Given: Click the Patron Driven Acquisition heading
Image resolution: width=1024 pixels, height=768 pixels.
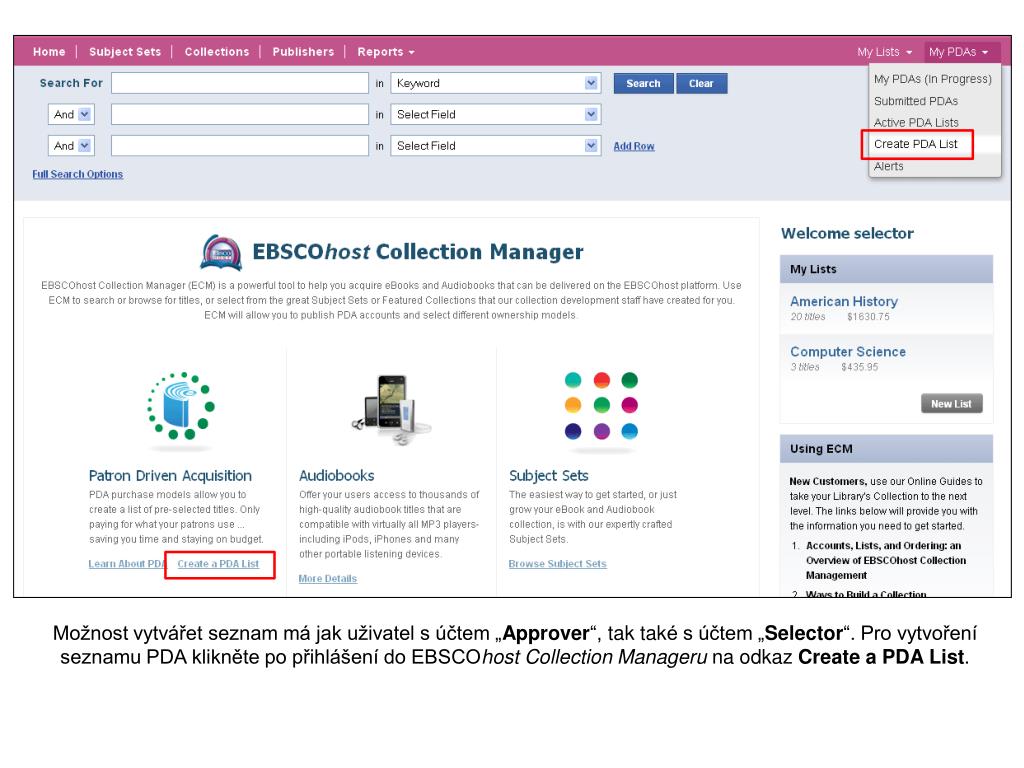Looking at the screenshot, I should click(x=170, y=476).
